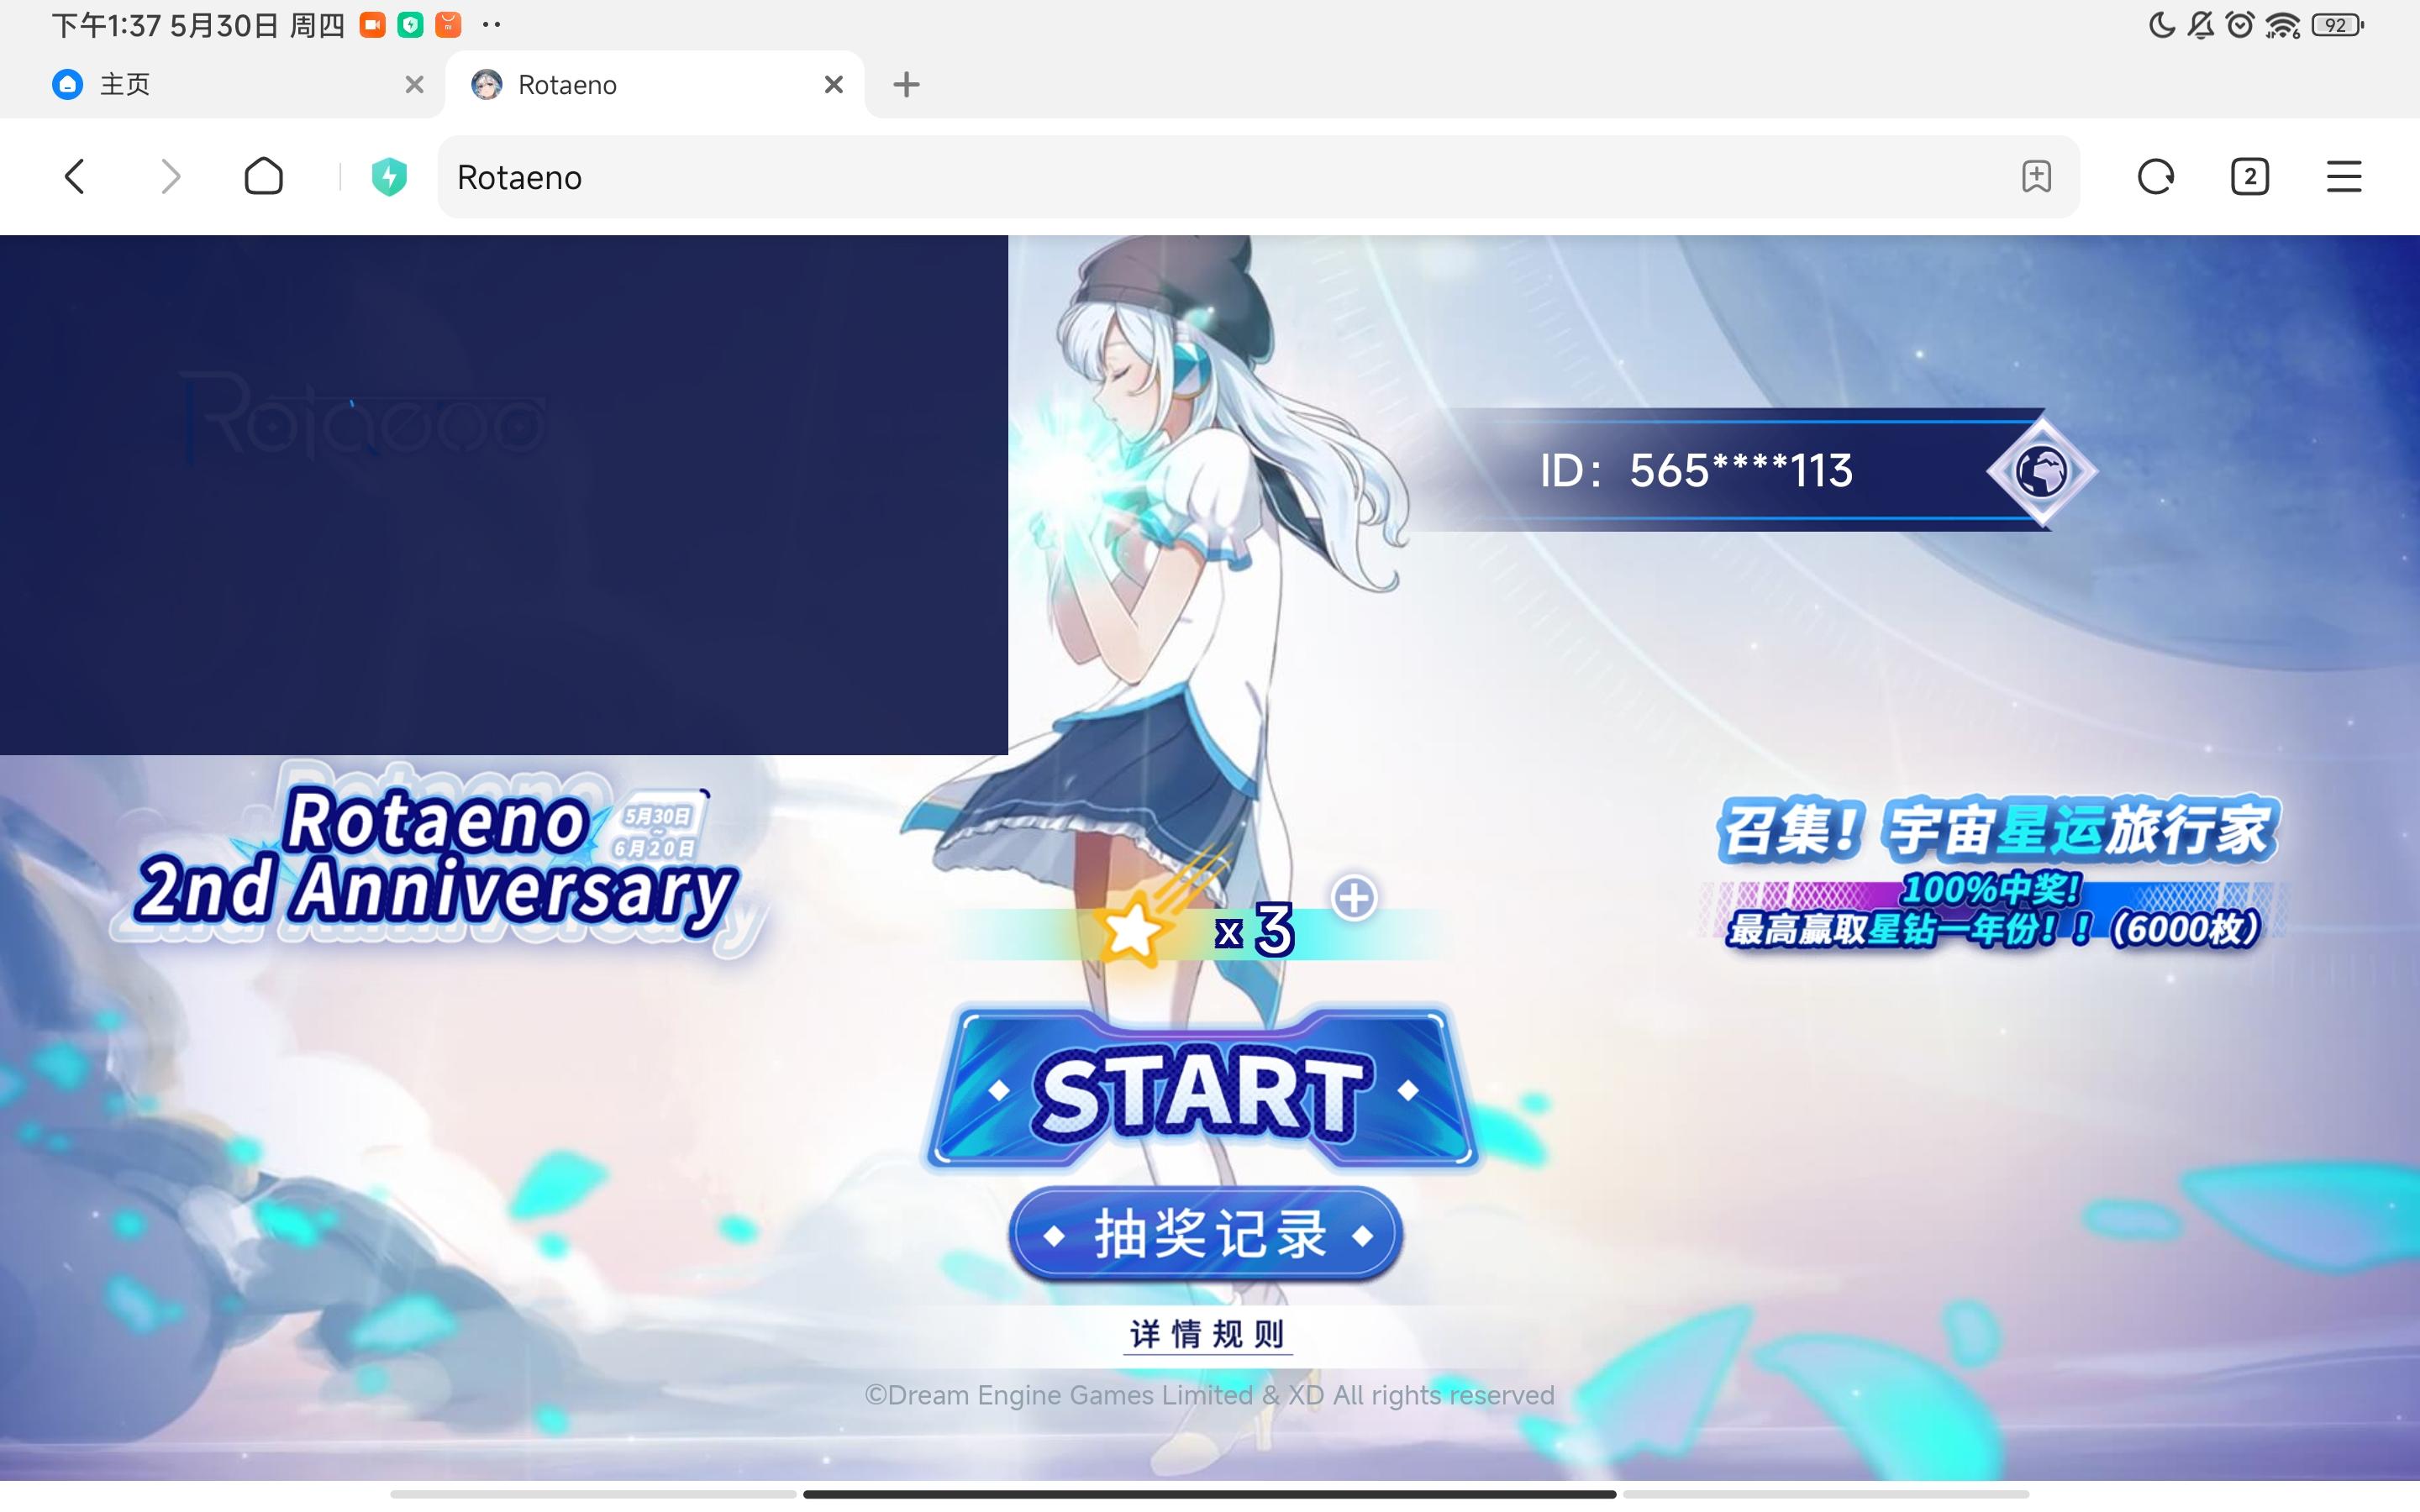Click the Rotaeno address bar field
Image resolution: width=2420 pixels, height=1512 pixels.
(1200, 177)
